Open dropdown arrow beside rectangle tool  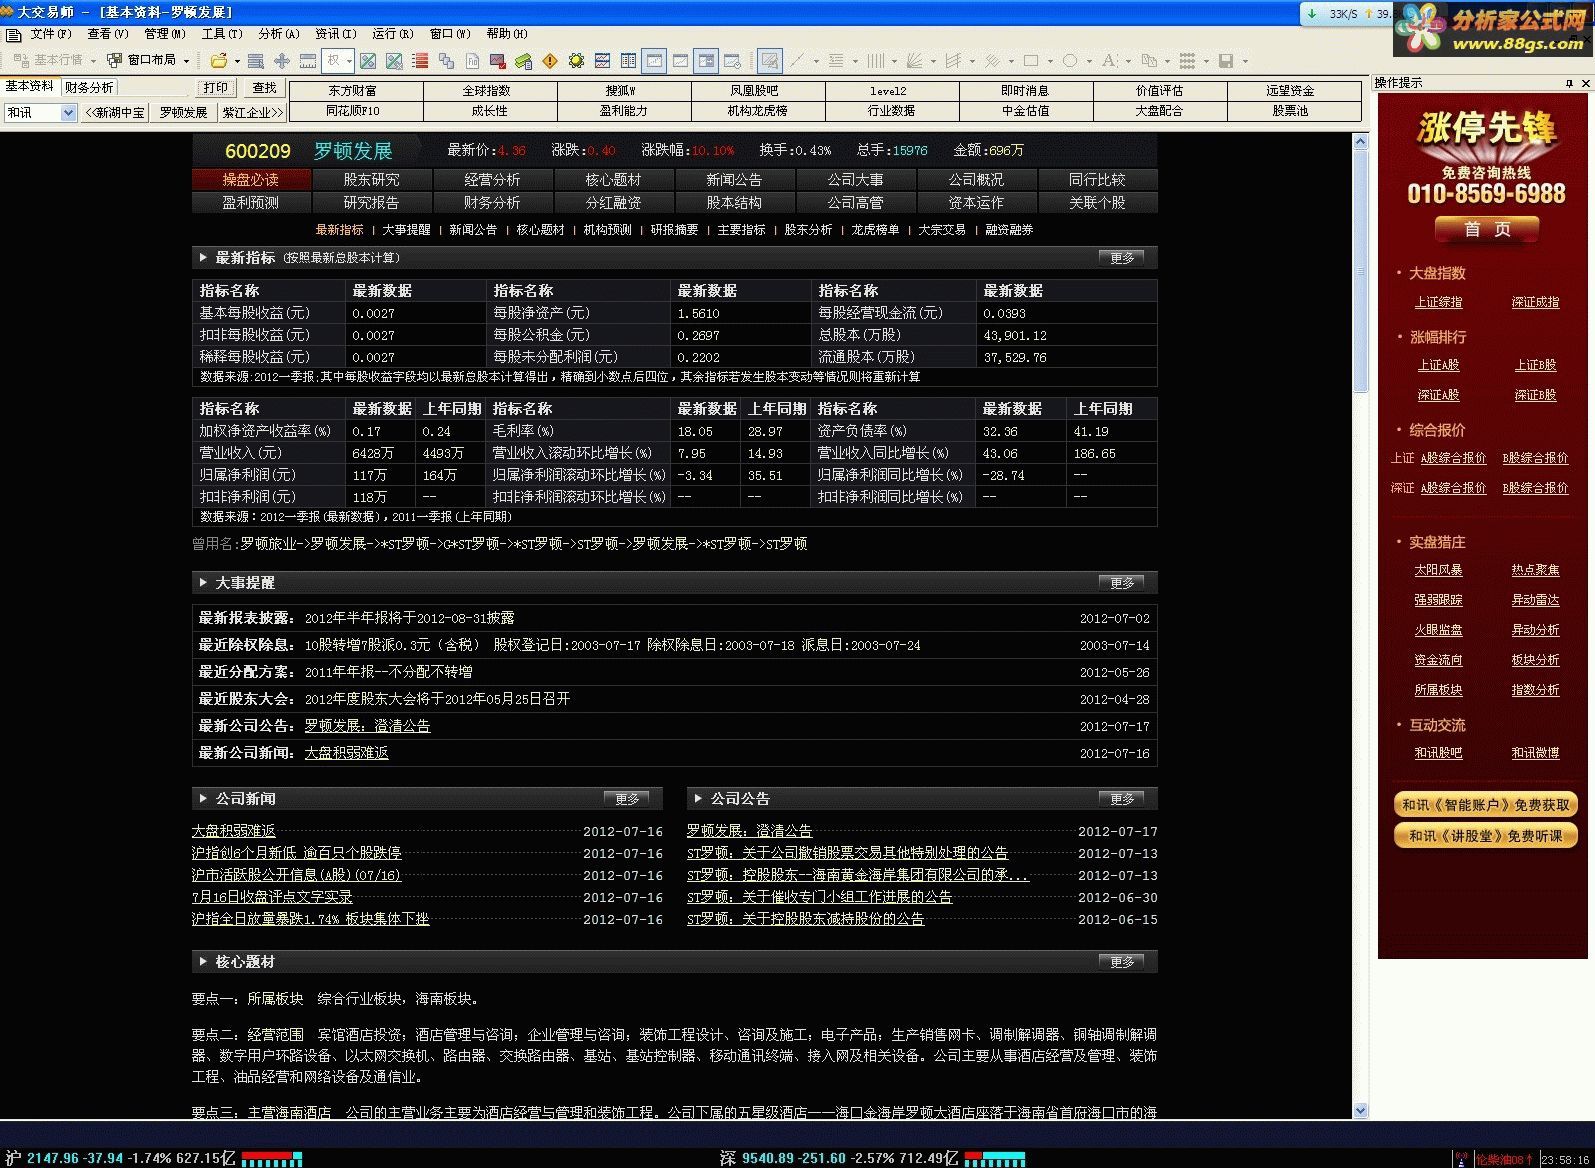1050,61
